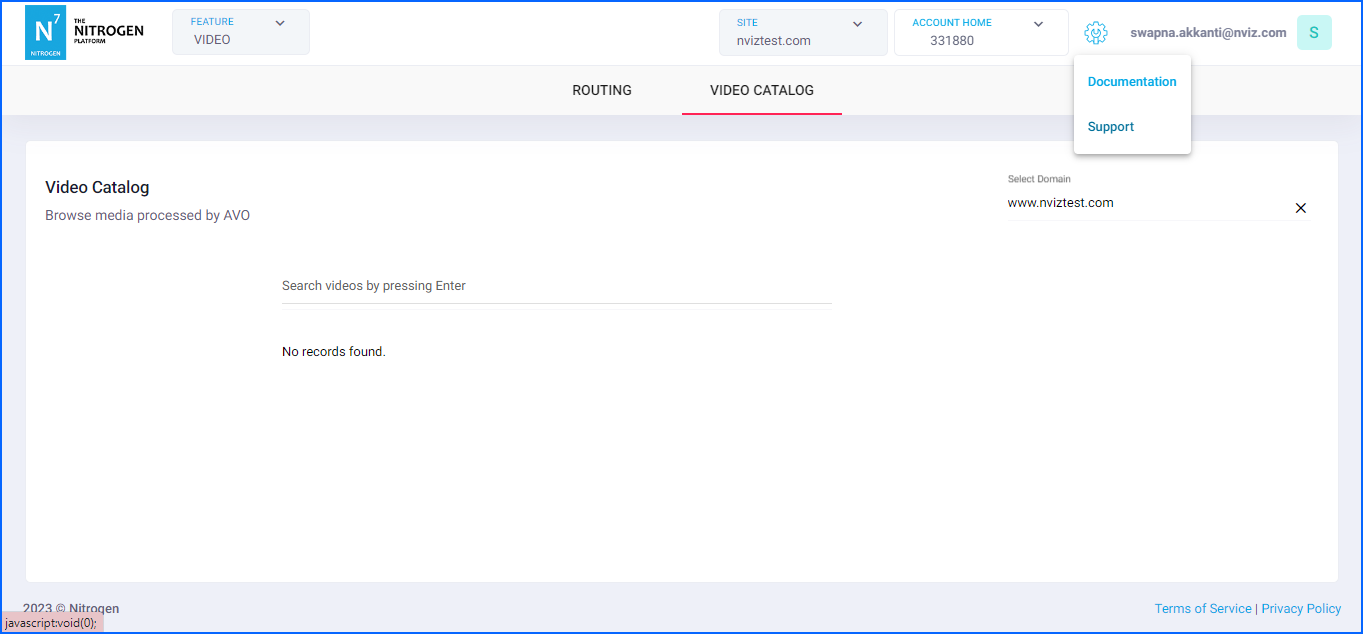Click the swapna.akkanti@nviz.com account name
The width and height of the screenshot is (1363, 634).
[x=1208, y=33]
